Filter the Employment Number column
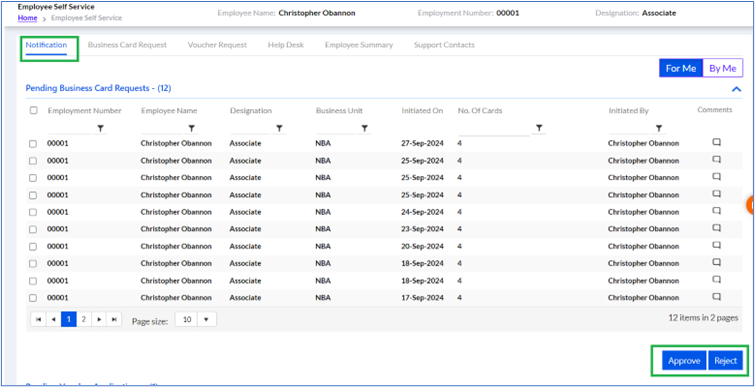 pyautogui.click(x=101, y=129)
